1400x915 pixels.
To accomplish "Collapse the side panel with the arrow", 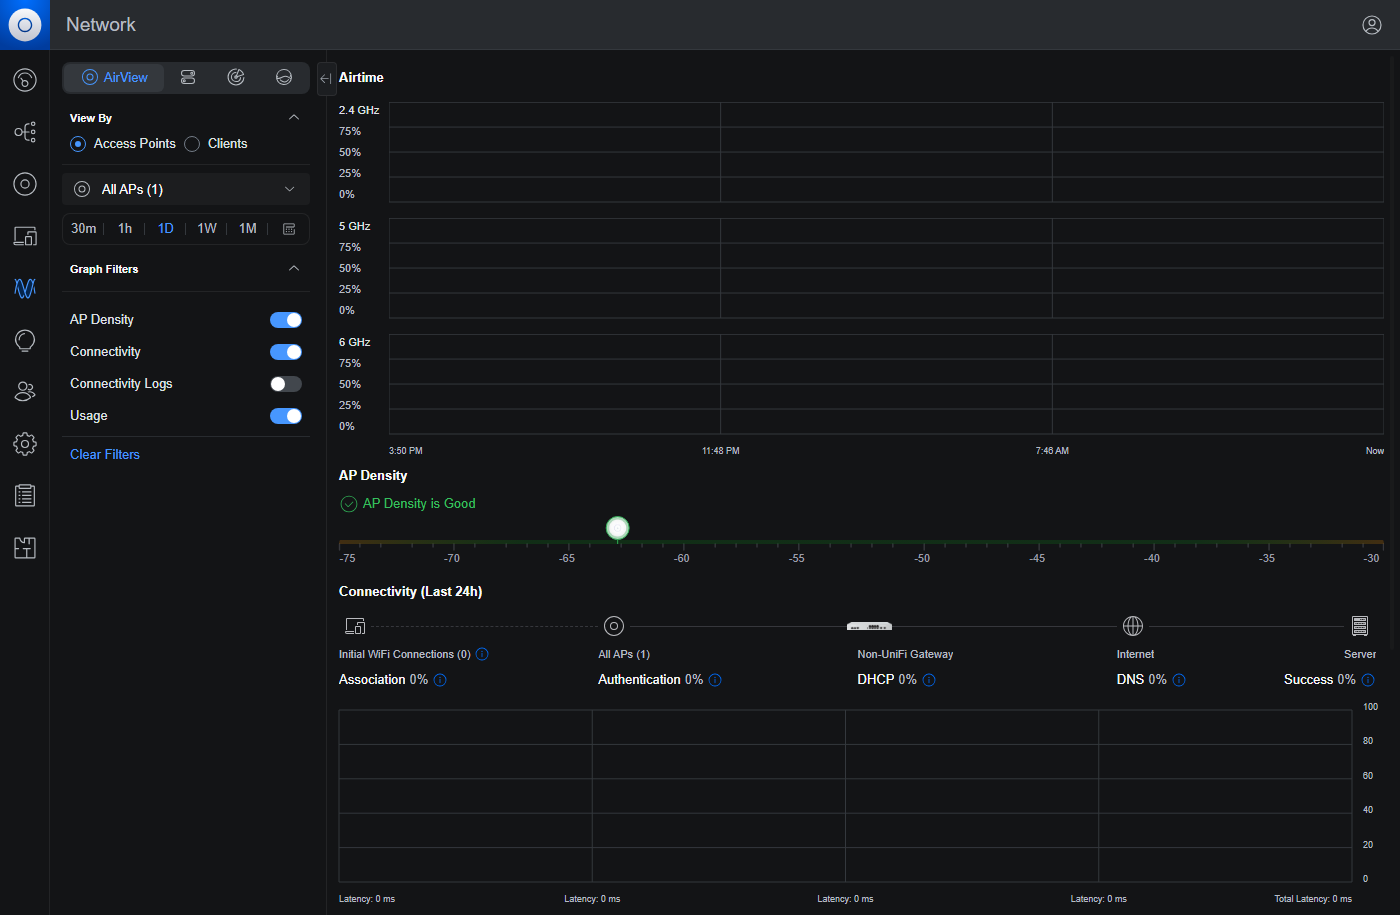I will click(x=326, y=78).
